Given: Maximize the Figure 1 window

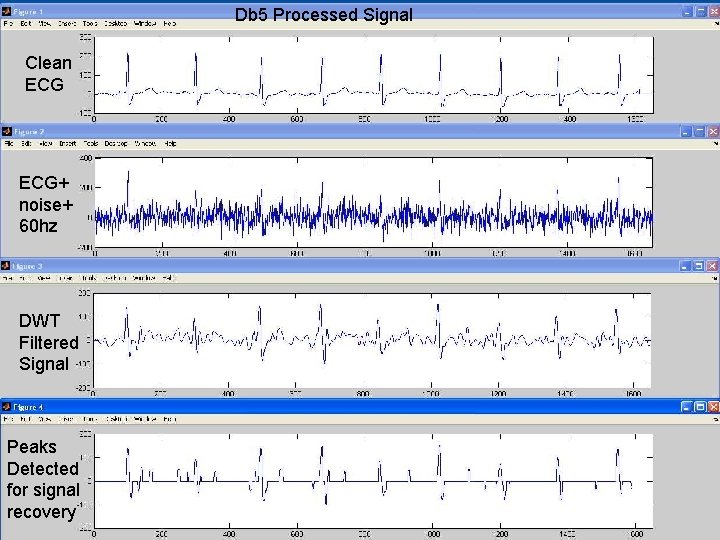Looking at the screenshot, I should click(x=701, y=12).
